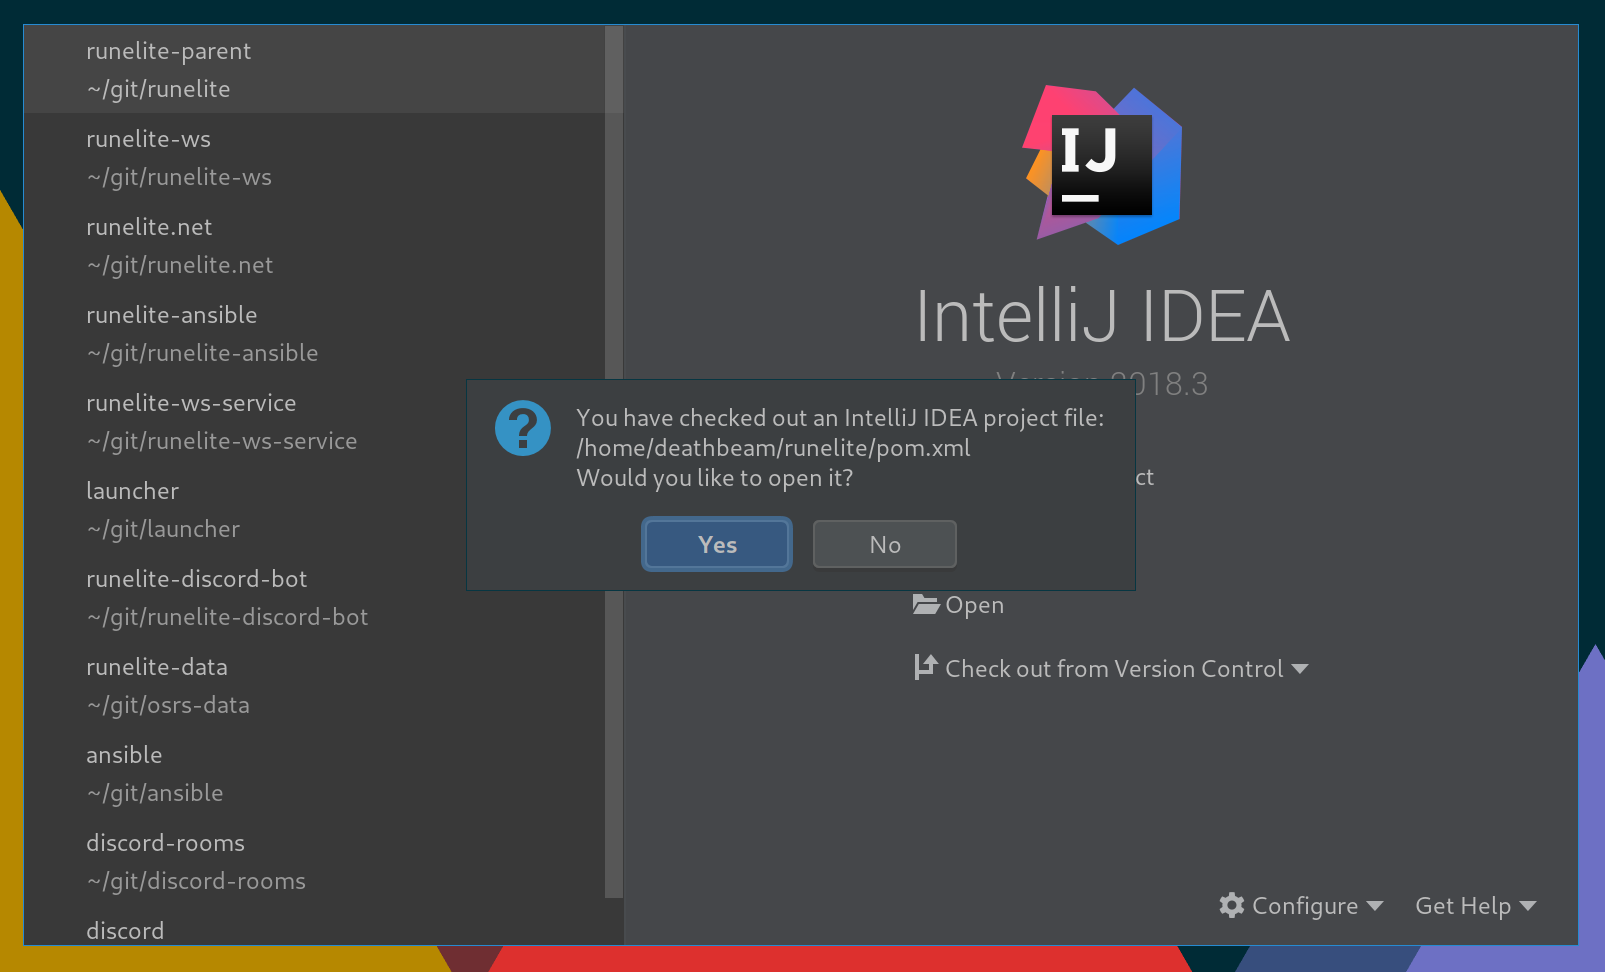Click the ~/git/osrs-data path text

coord(168,705)
